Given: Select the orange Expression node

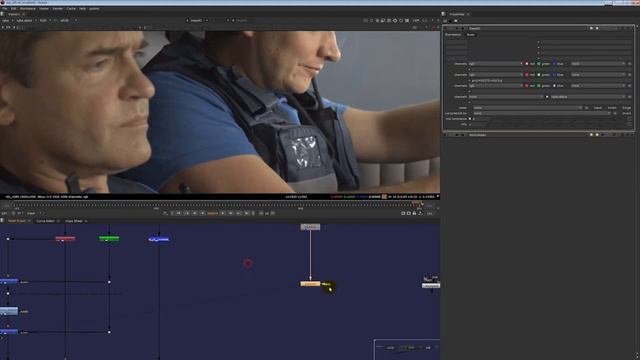Looking at the screenshot, I should [x=310, y=284].
